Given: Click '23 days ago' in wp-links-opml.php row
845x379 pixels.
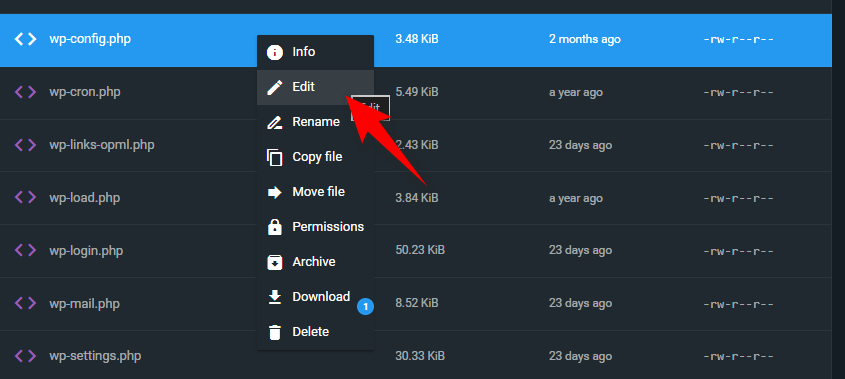Looking at the screenshot, I should click(580, 145).
